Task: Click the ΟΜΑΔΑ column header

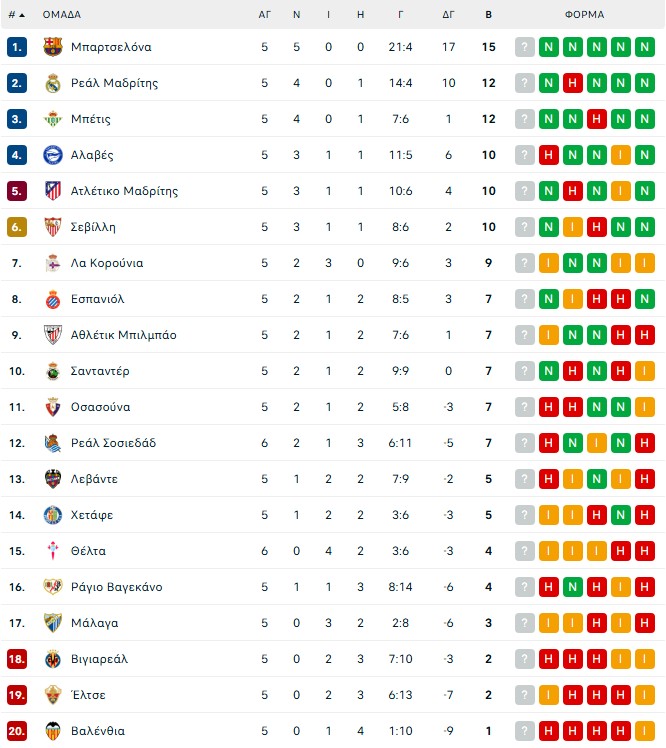Action: 62,15
